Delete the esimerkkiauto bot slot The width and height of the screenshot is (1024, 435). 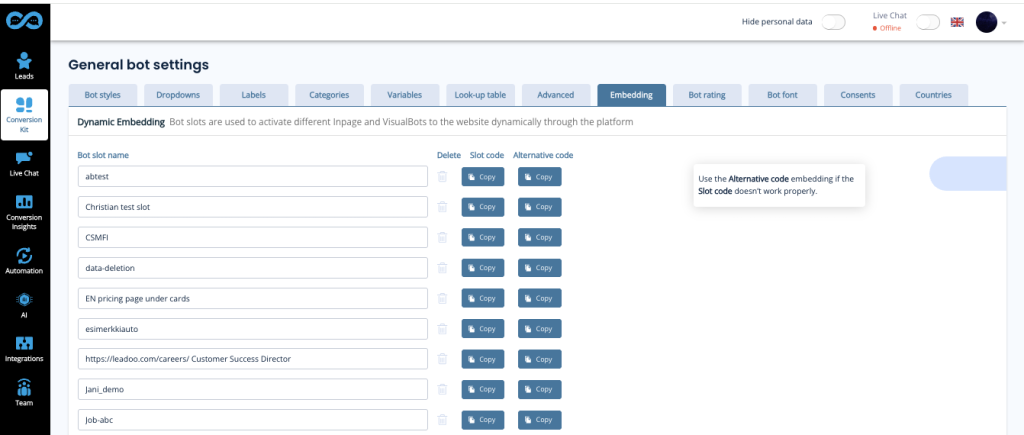click(x=442, y=329)
